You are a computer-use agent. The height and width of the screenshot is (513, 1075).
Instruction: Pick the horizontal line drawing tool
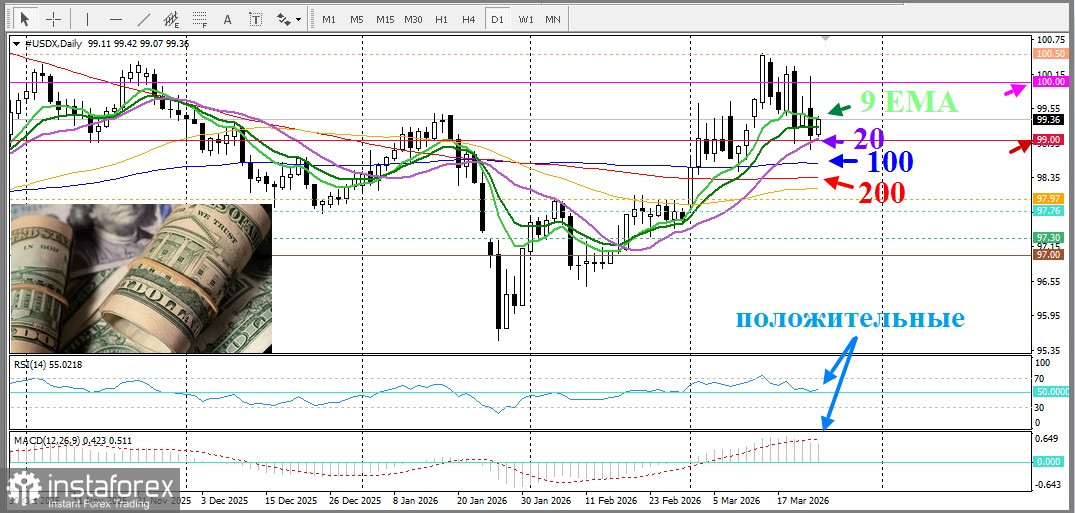(116, 18)
